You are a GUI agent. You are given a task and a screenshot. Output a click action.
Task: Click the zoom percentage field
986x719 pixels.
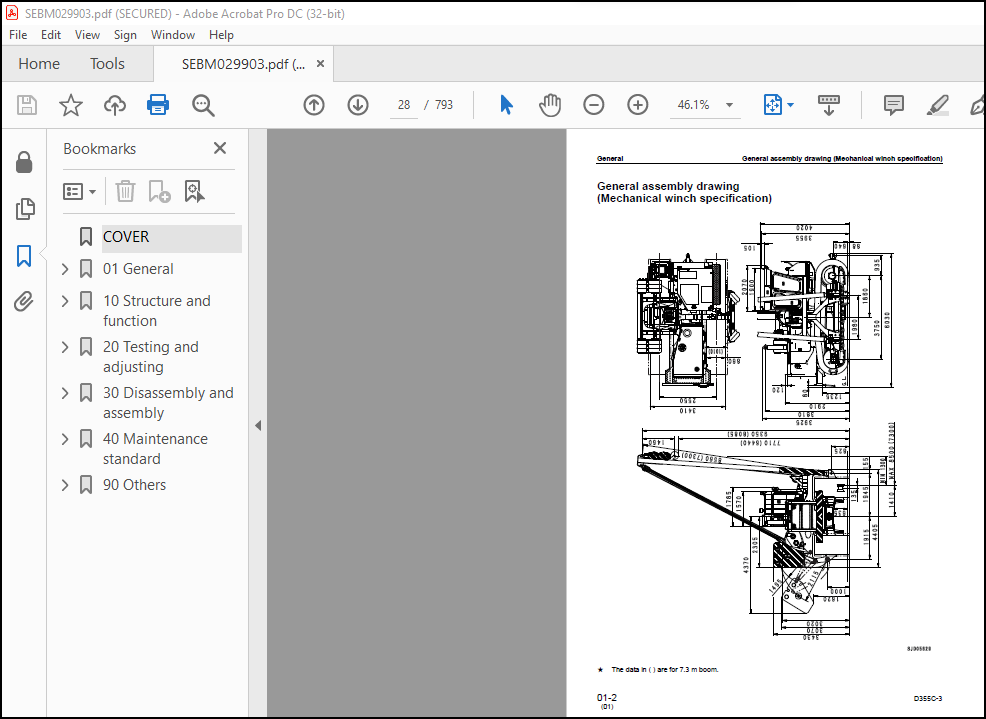click(694, 105)
